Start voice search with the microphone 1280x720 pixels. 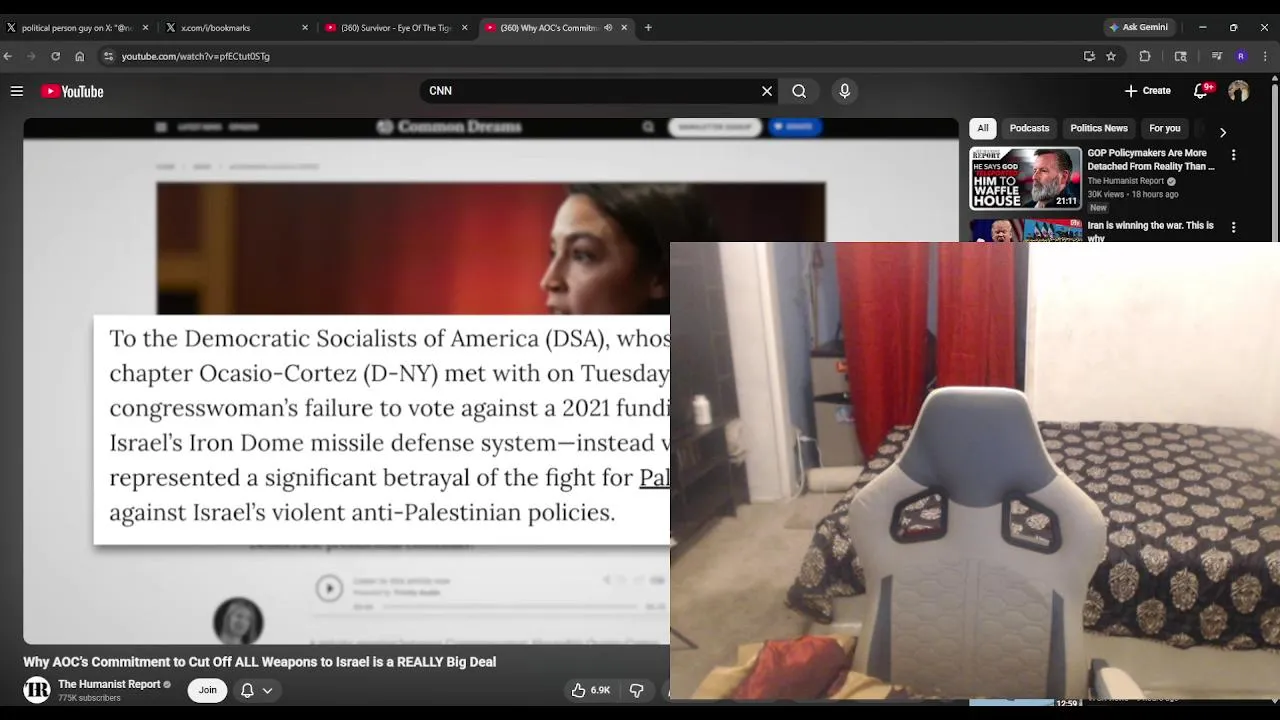[x=845, y=91]
